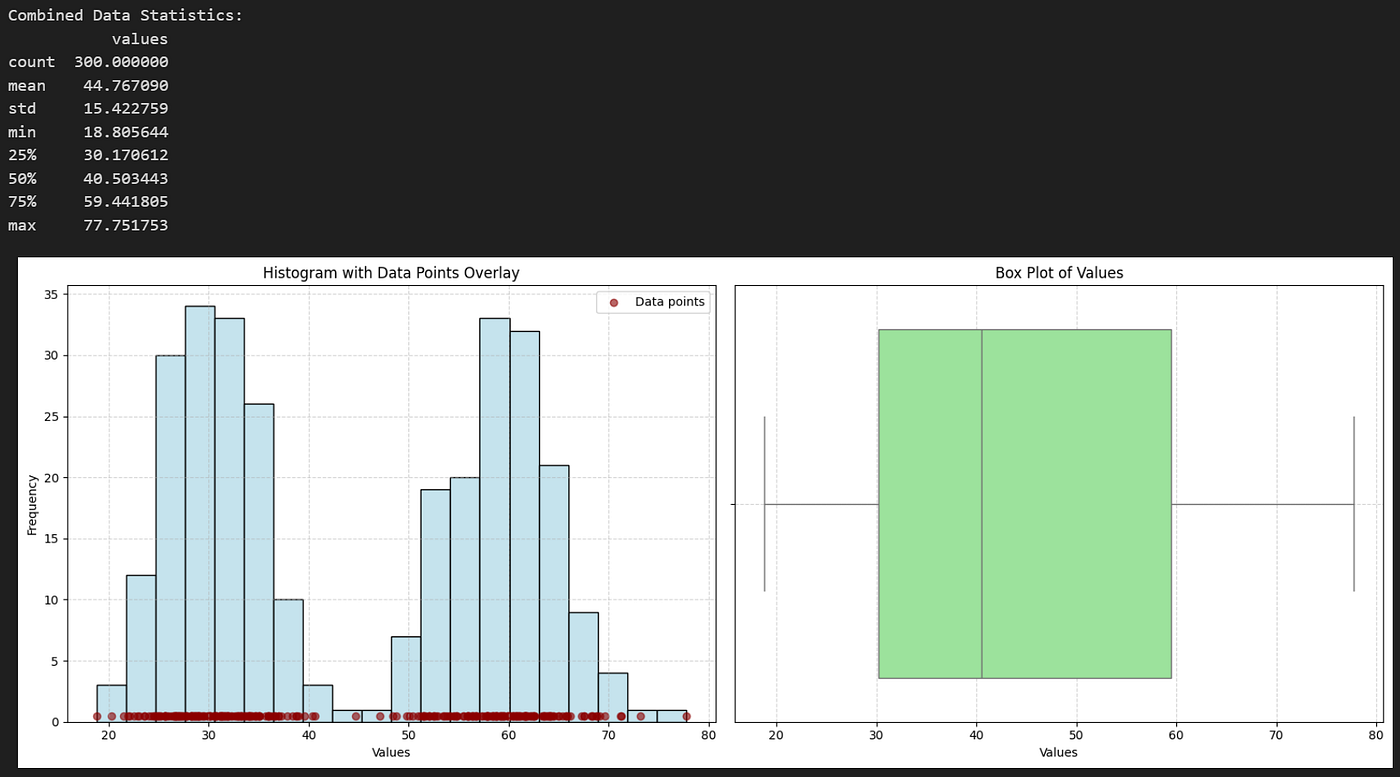This screenshot has width=1400, height=777.
Task: Click the 'Box Plot of Values' title
Action: point(1058,272)
